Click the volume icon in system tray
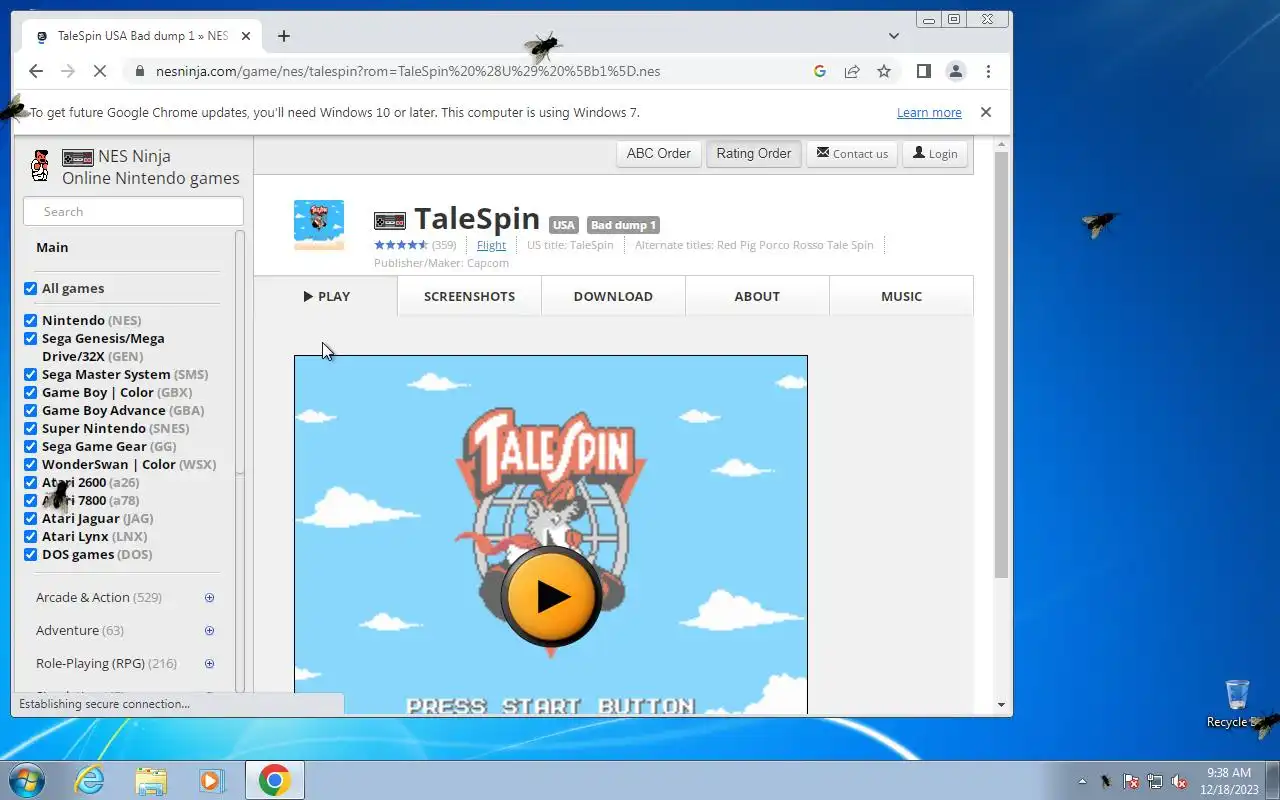 (x=1179, y=781)
